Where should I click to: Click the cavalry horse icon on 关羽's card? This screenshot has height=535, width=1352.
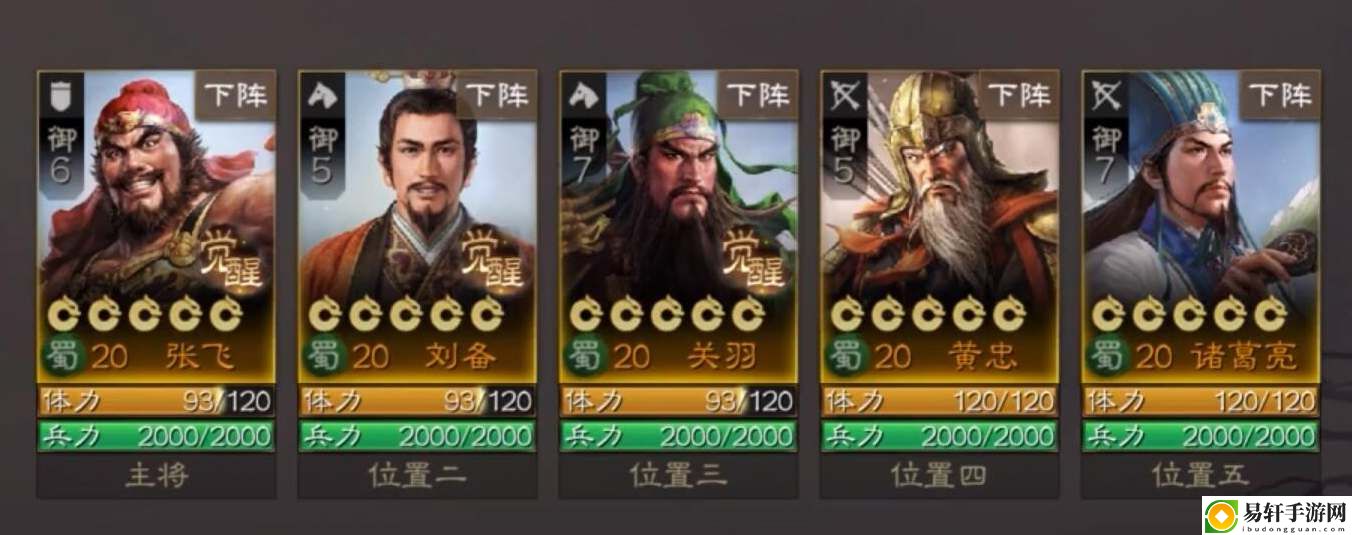582,97
